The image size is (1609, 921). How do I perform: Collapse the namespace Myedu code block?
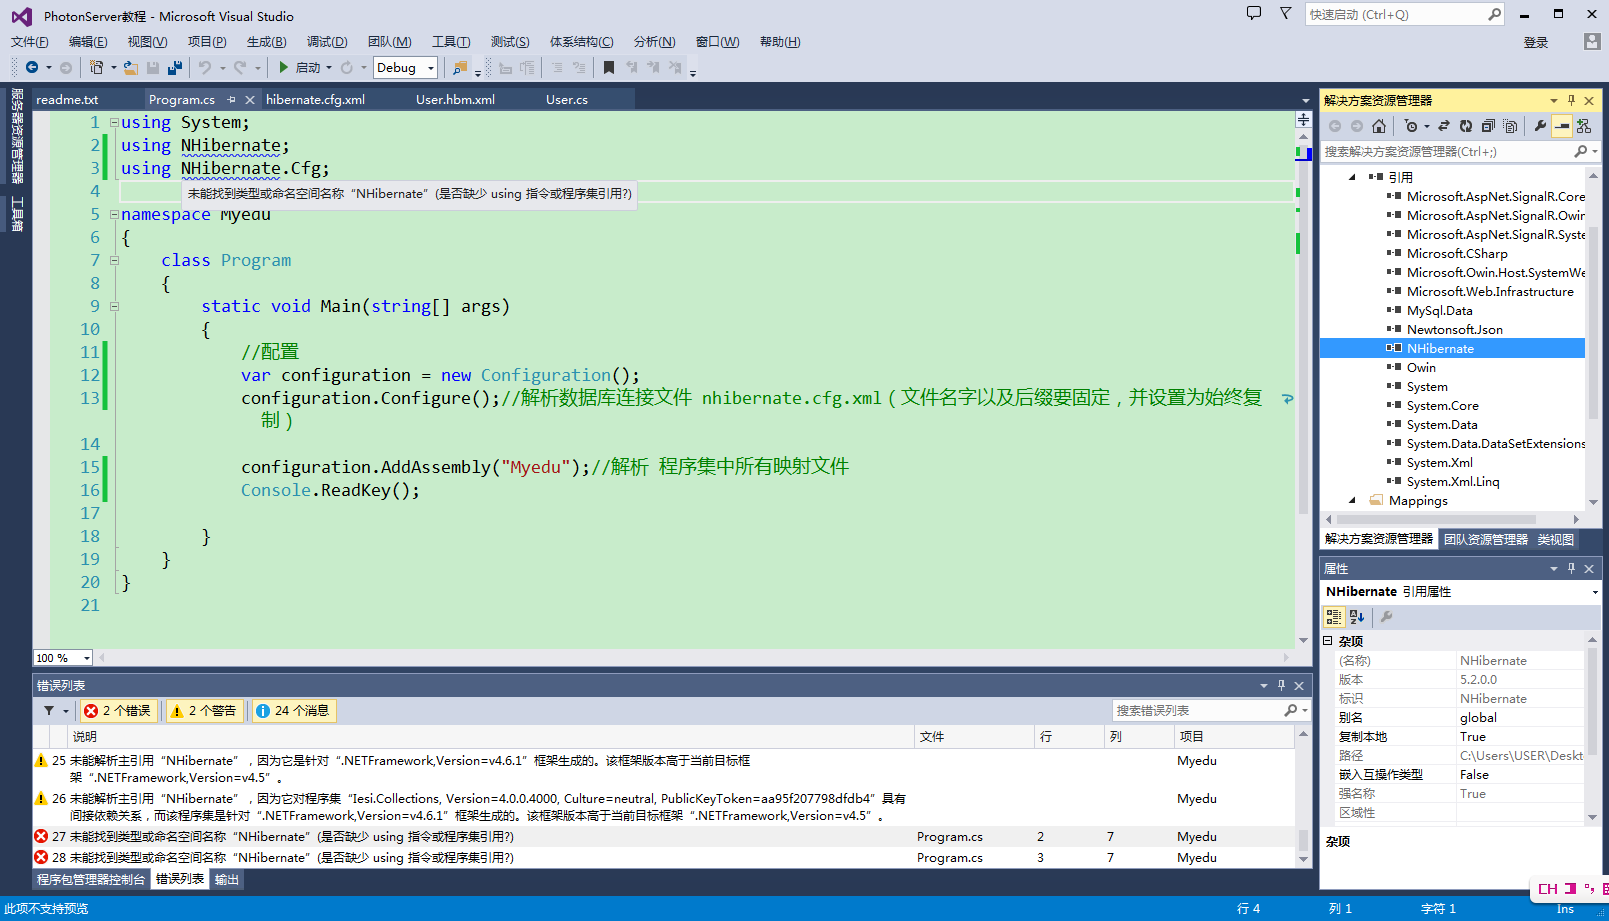click(x=114, y=215)
